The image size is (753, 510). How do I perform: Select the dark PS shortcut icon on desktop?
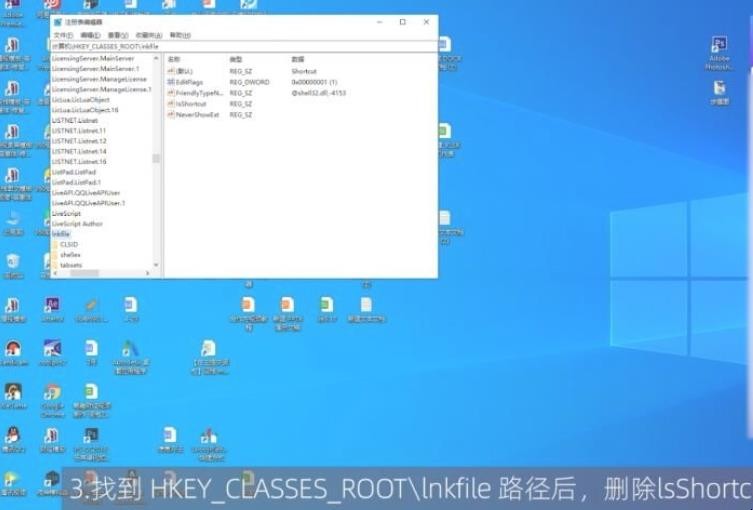pyautogui.click(x=91, y=443)
